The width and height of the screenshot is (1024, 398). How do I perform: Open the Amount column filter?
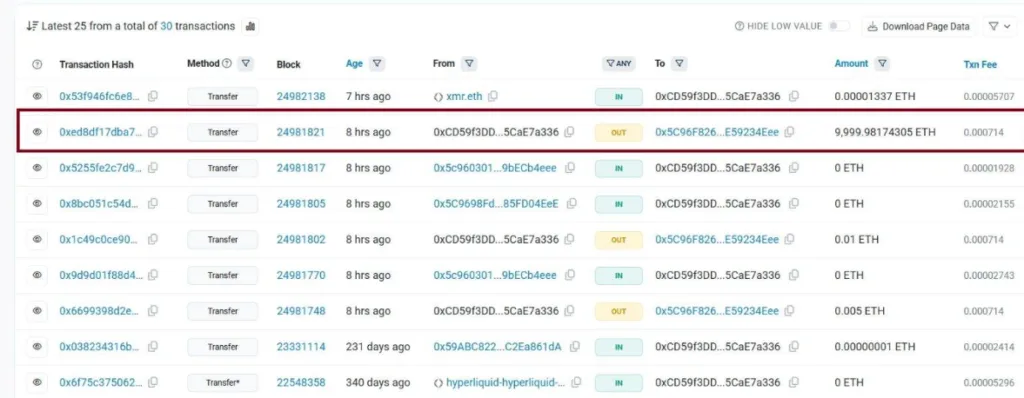coord(882,63)
